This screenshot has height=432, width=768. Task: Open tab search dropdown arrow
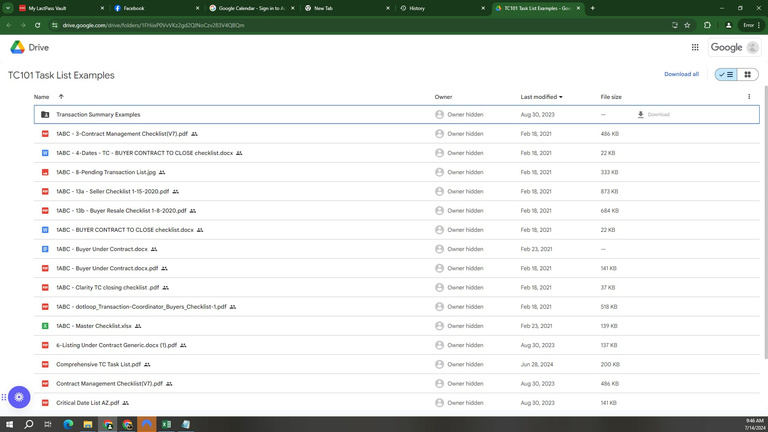point(8,8)
